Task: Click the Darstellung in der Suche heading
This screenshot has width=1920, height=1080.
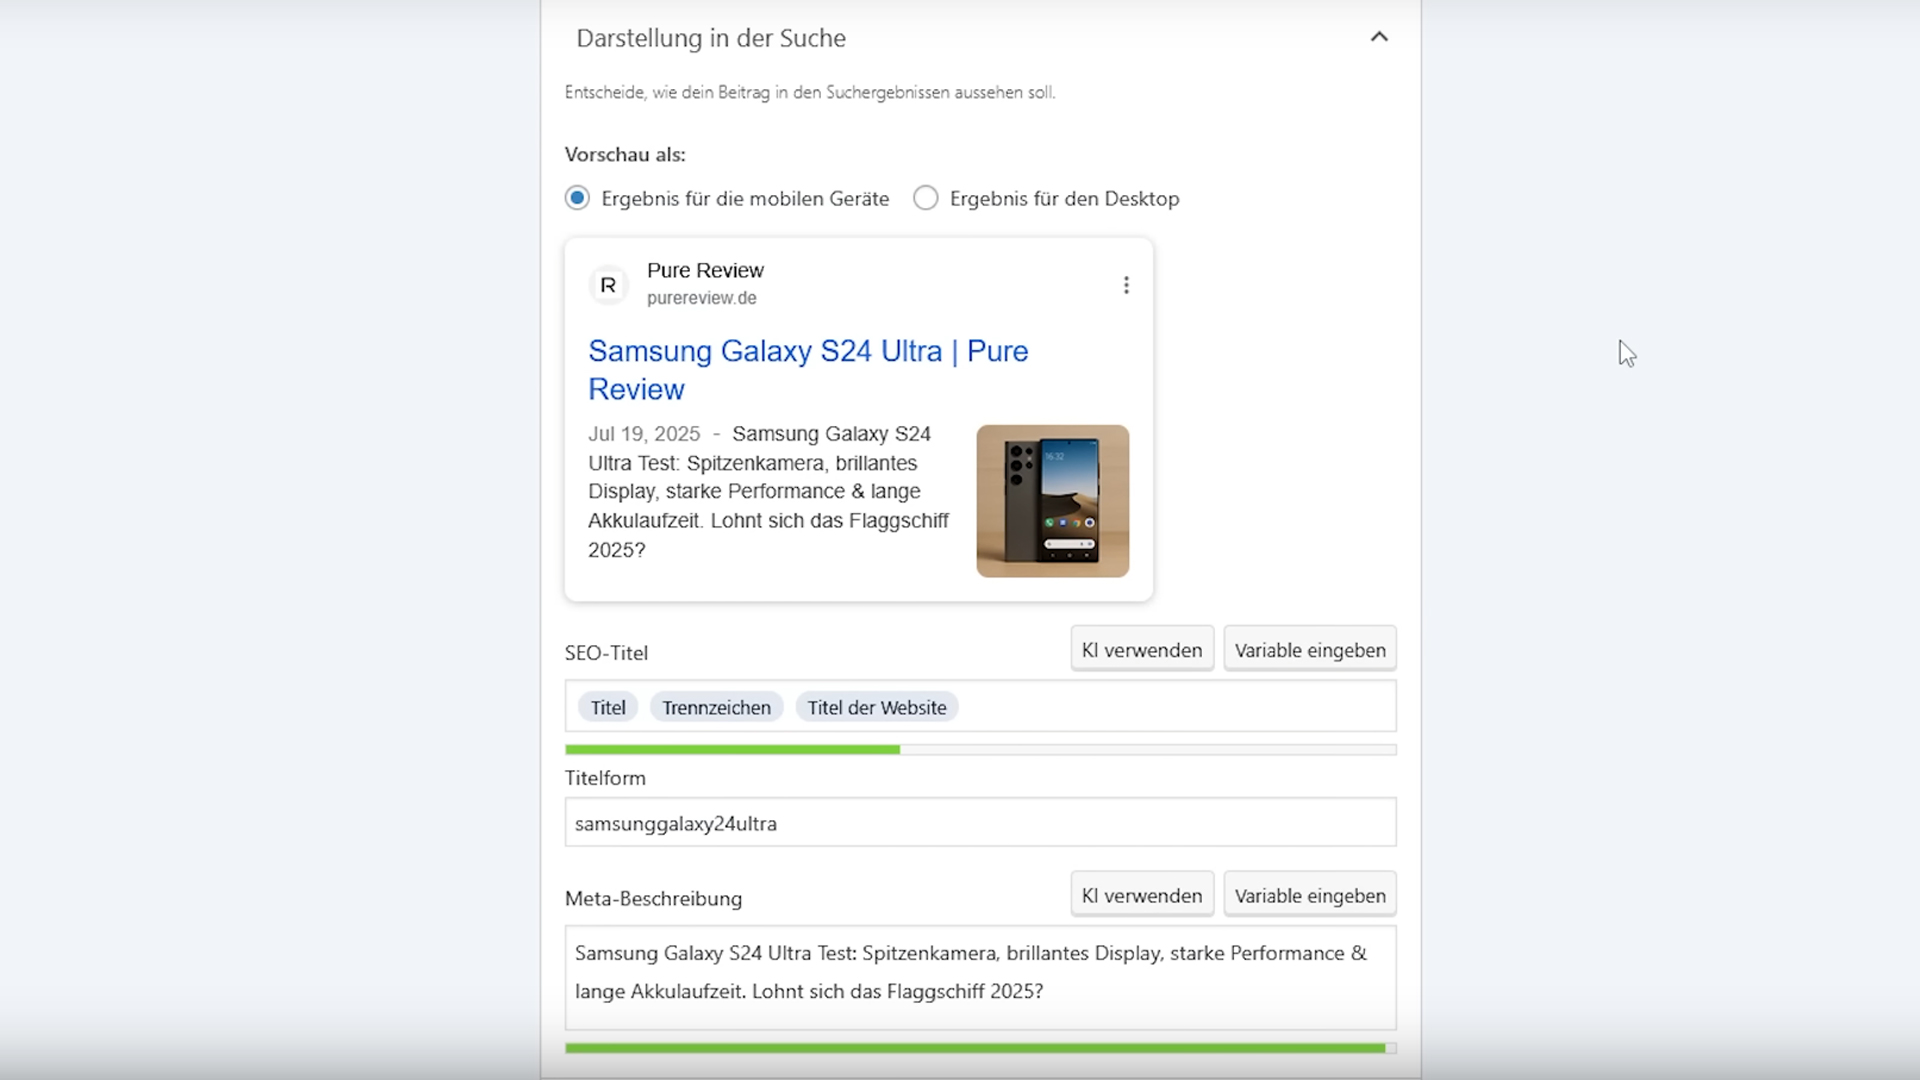Action: [711, 38]
